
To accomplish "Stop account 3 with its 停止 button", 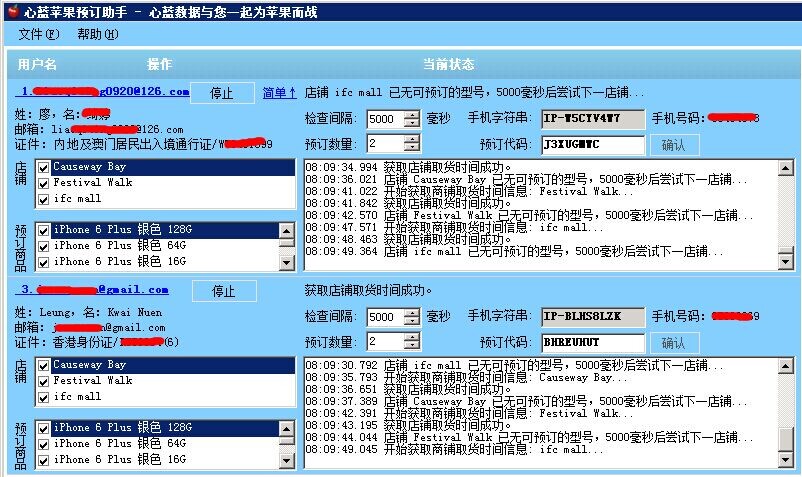I will (224, 291).
